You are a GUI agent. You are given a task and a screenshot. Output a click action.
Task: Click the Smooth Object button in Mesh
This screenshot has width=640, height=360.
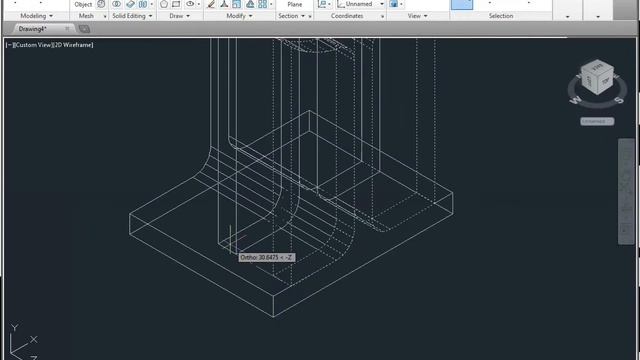tap(83, 4)
